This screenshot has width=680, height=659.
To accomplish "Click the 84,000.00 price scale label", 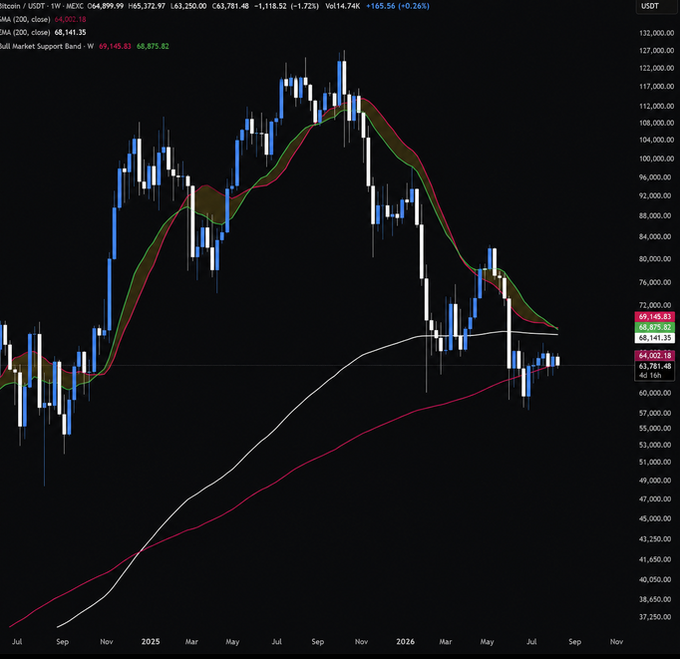I will coord(657,236).
